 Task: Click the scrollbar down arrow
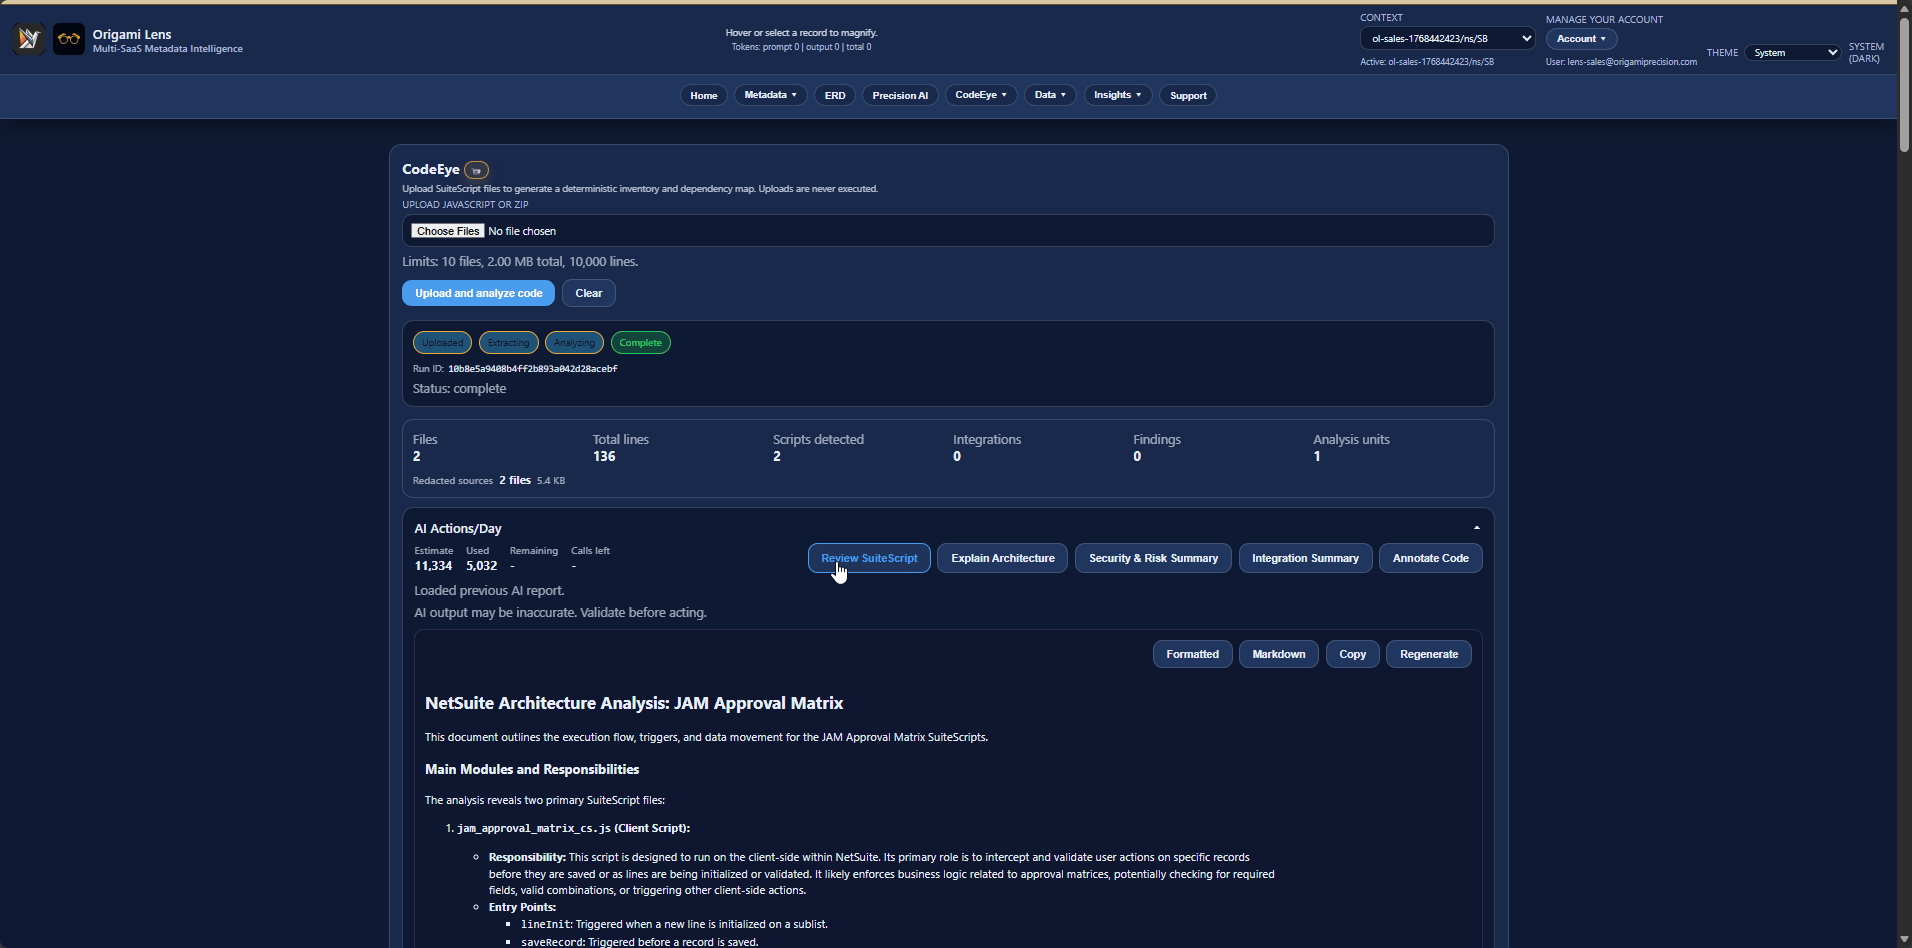pyautogui.click(x=1904, y=940)
